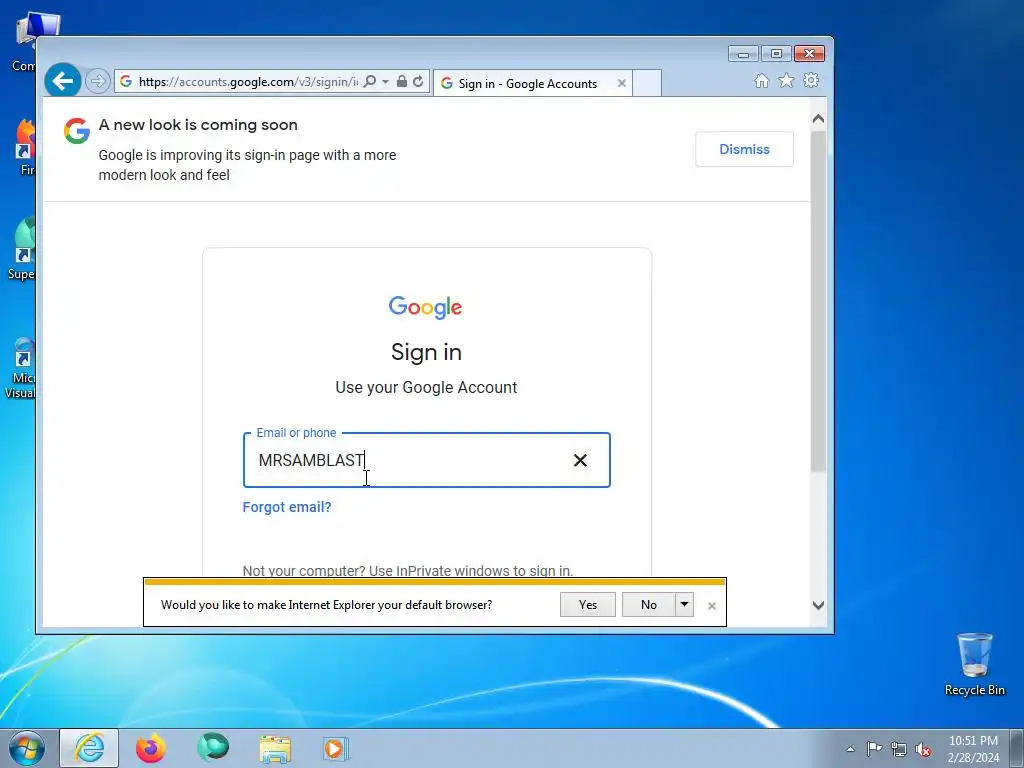Open Internet Explorer tools gear menu
This screenshot has height=768, width=1024.
pos(811,80)
